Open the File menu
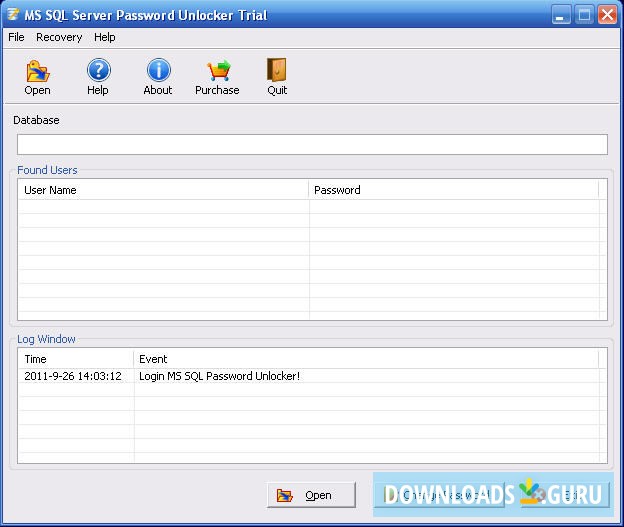Screen dimensions: 624x527 16,37
